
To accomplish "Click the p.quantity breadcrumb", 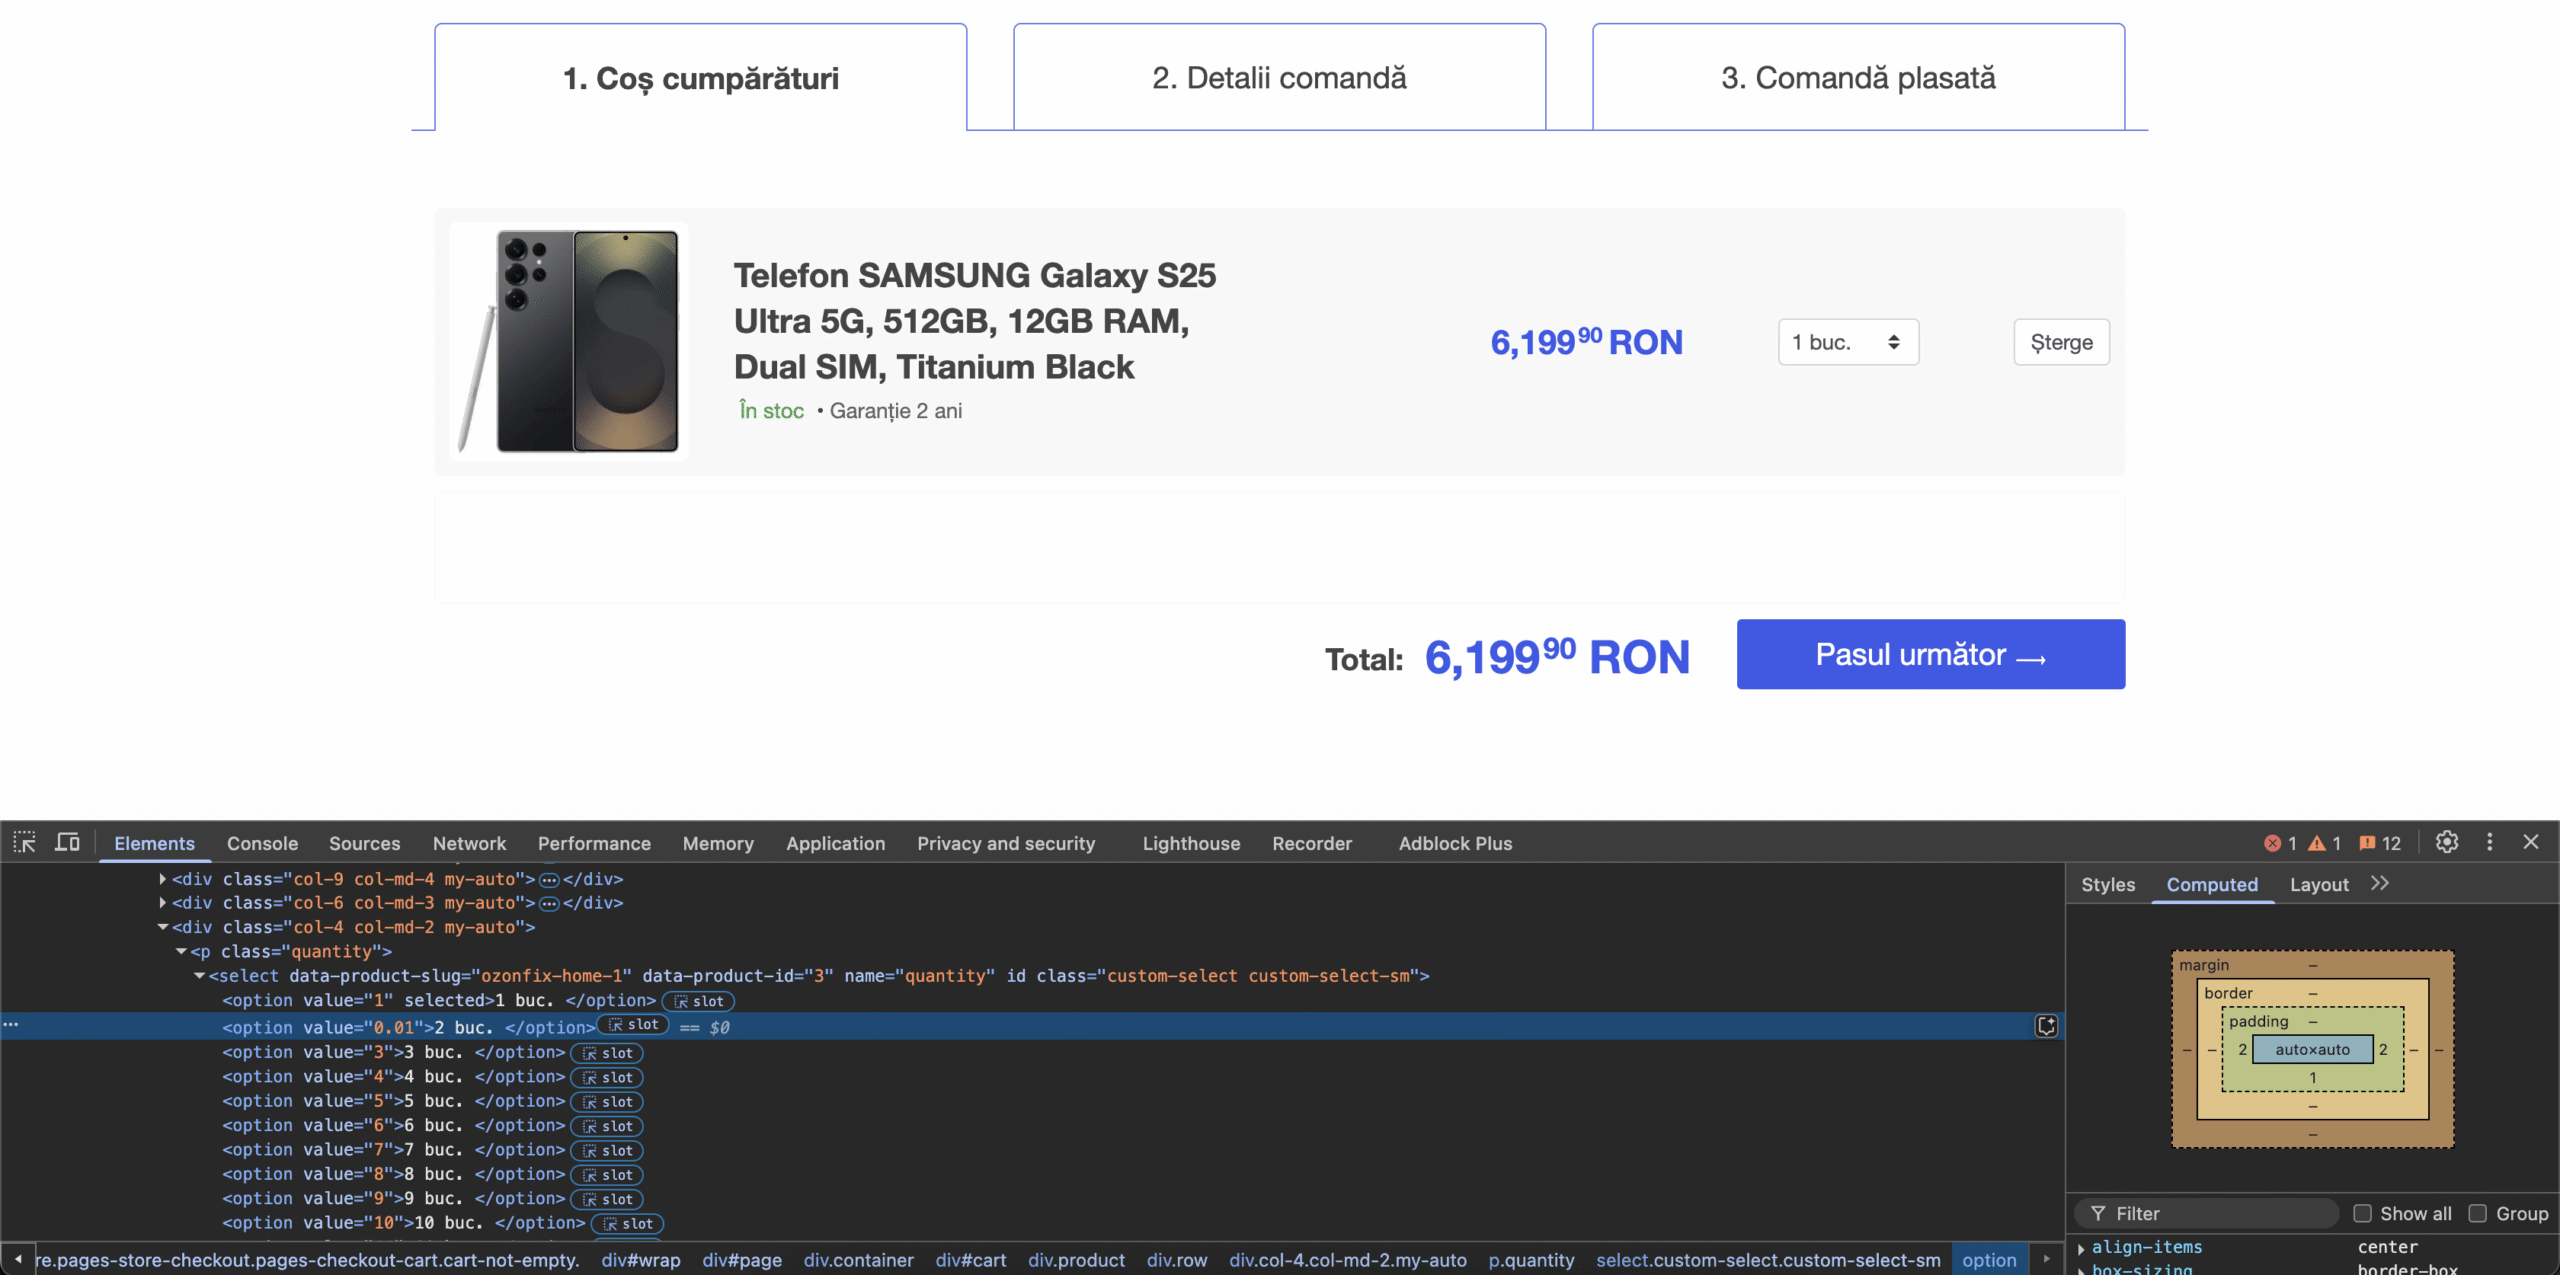I will 1531,1260.
